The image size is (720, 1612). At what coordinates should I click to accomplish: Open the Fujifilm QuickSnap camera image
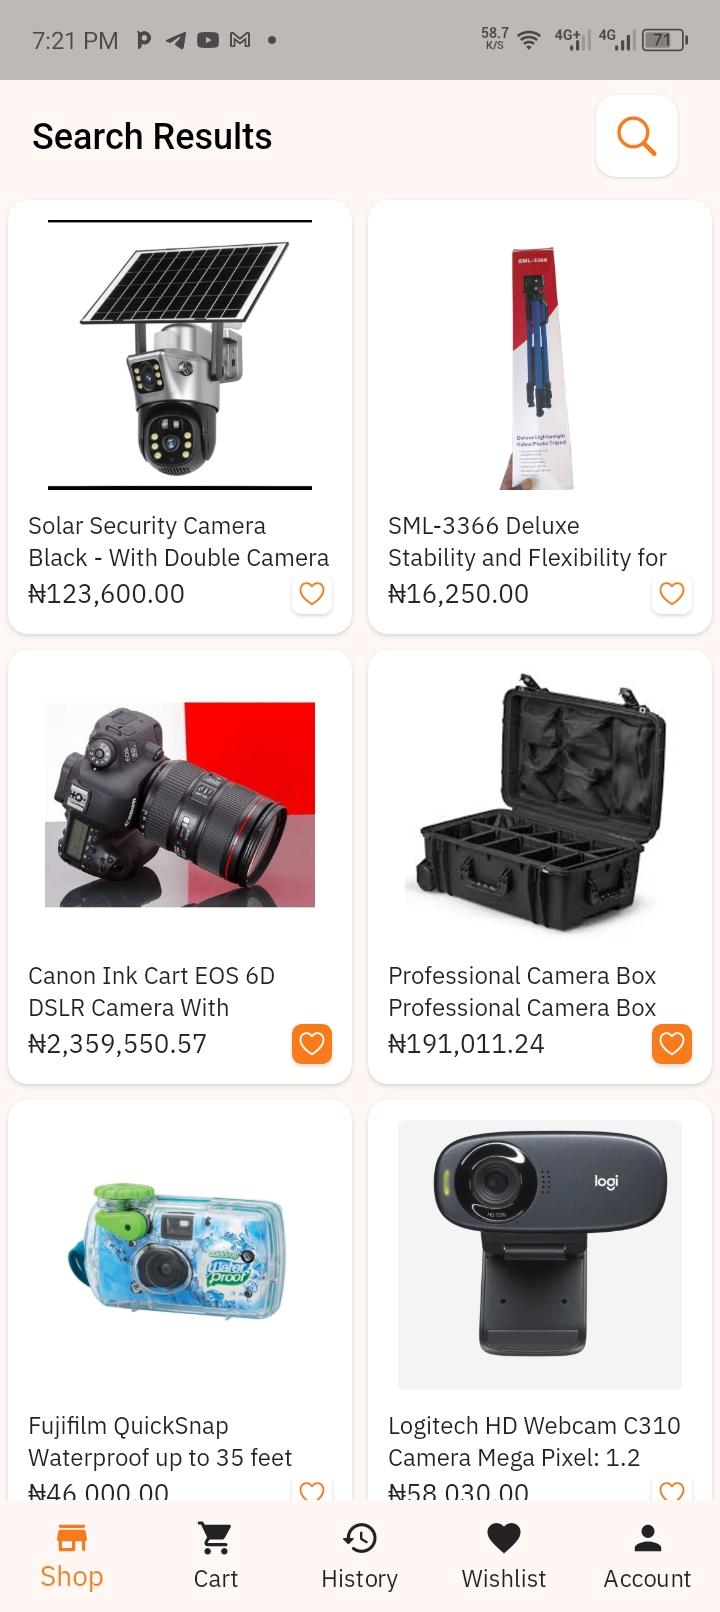click(x=180, y=1255)
